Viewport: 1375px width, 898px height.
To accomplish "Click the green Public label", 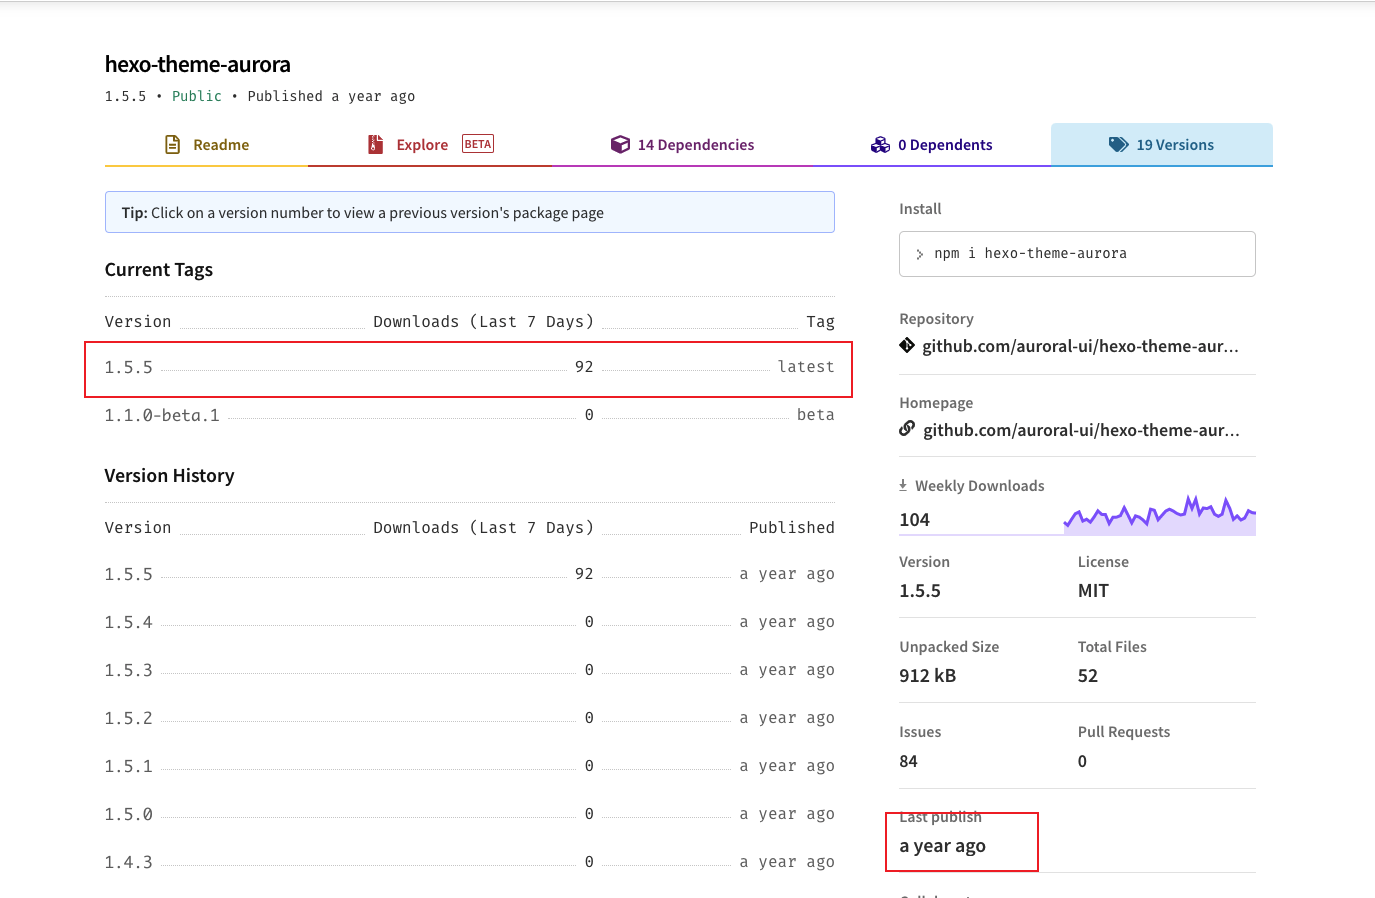I will (197, 96).
